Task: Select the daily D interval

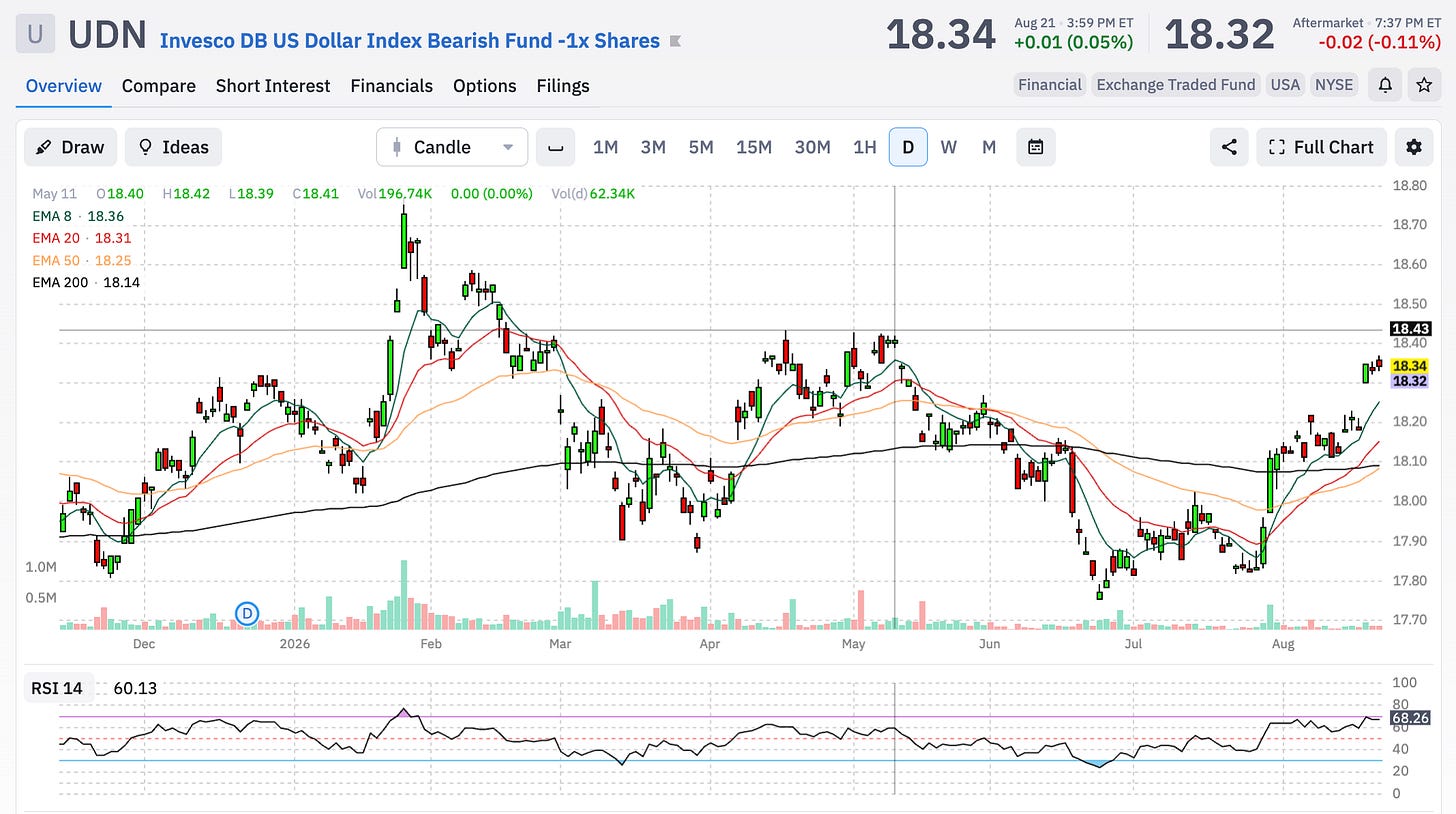Action: pyautogui.click(x=908, y=147)
